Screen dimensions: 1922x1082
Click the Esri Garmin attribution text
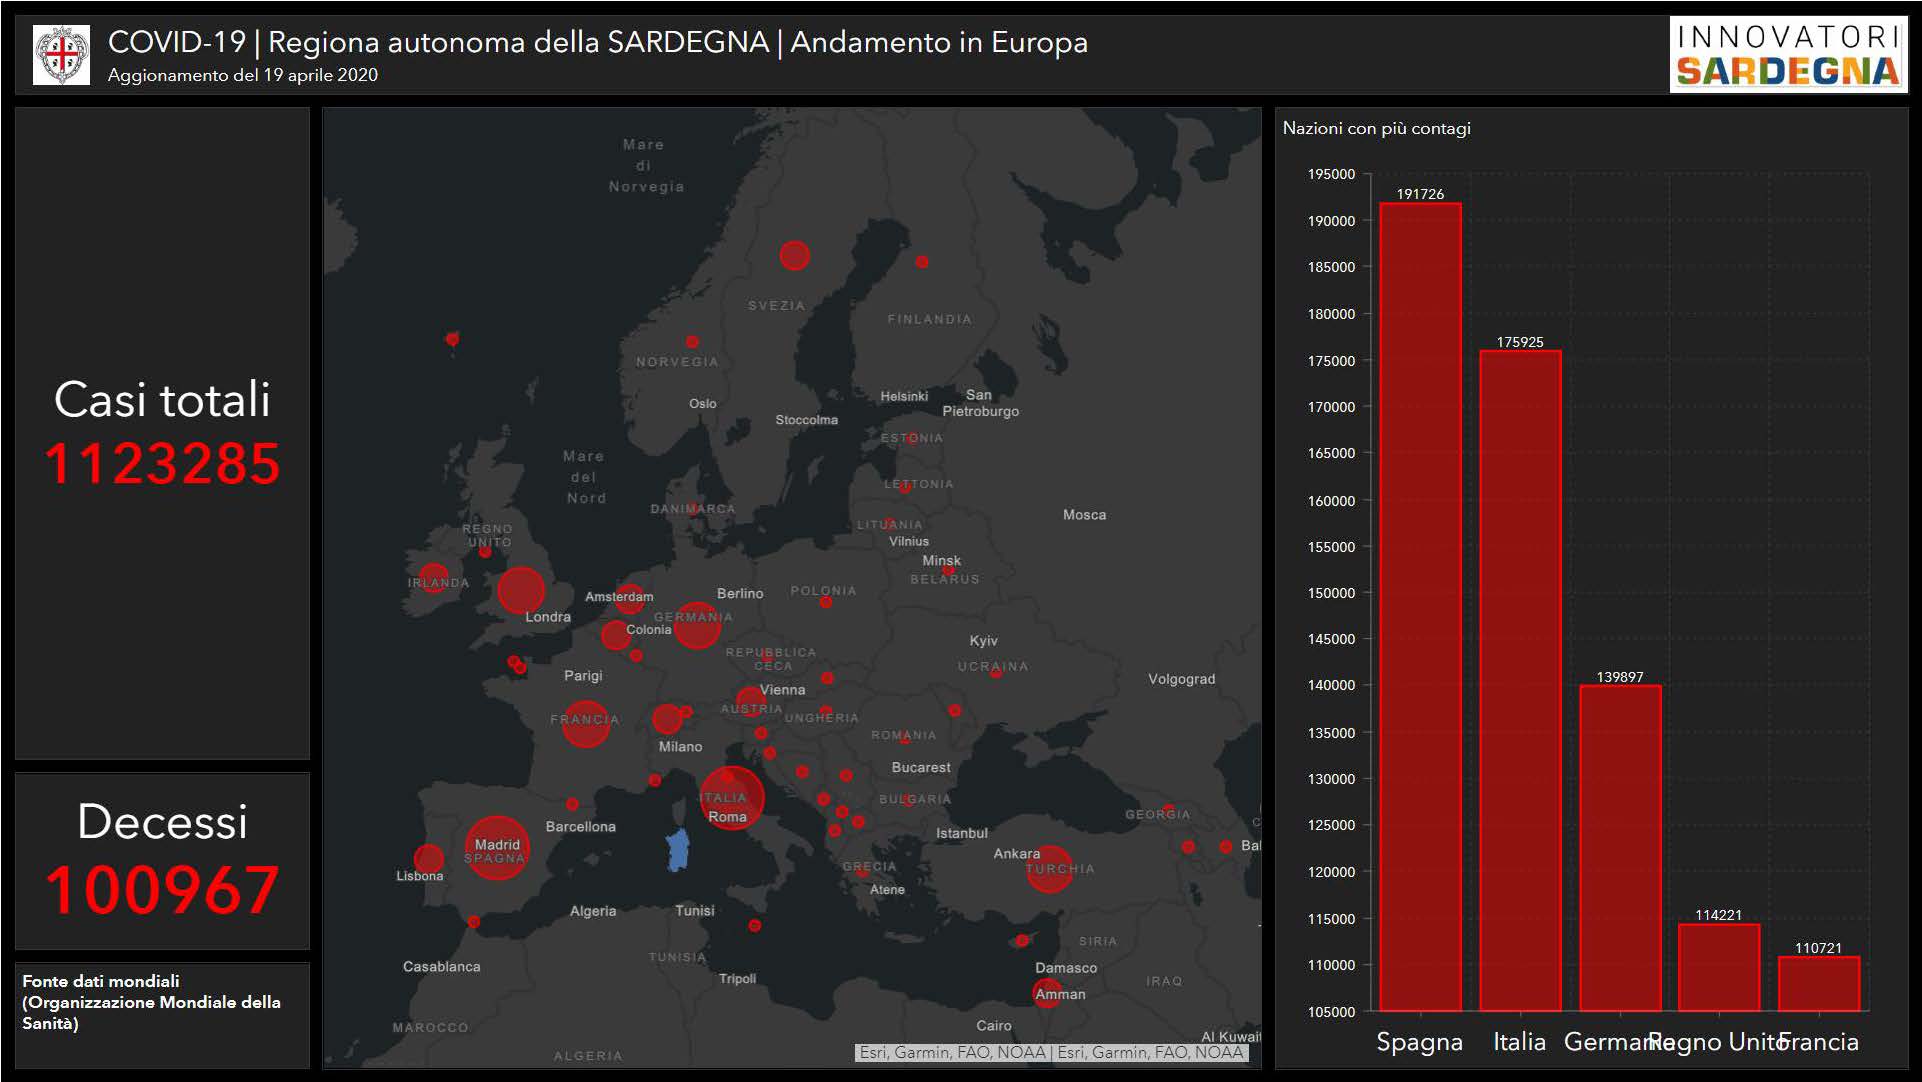1051,1052
